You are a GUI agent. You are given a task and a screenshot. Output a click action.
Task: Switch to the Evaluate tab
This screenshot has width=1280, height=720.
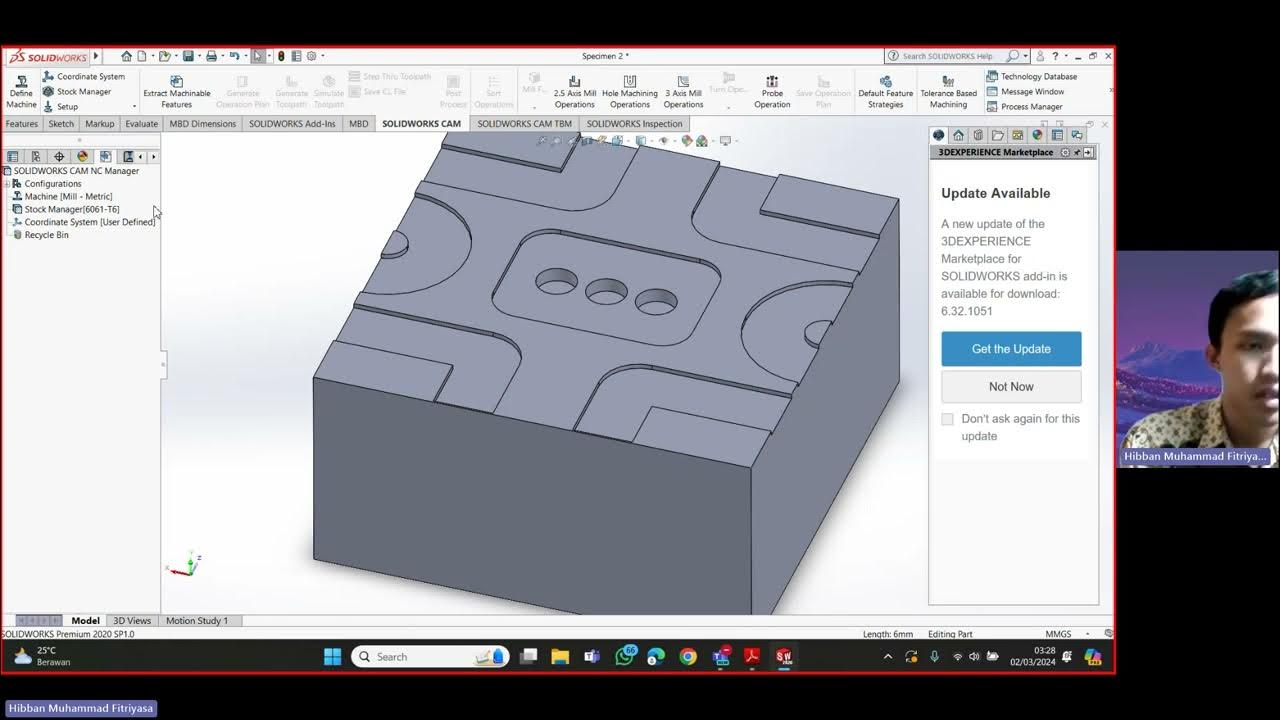pyautogui.click(x=141, y=124)
